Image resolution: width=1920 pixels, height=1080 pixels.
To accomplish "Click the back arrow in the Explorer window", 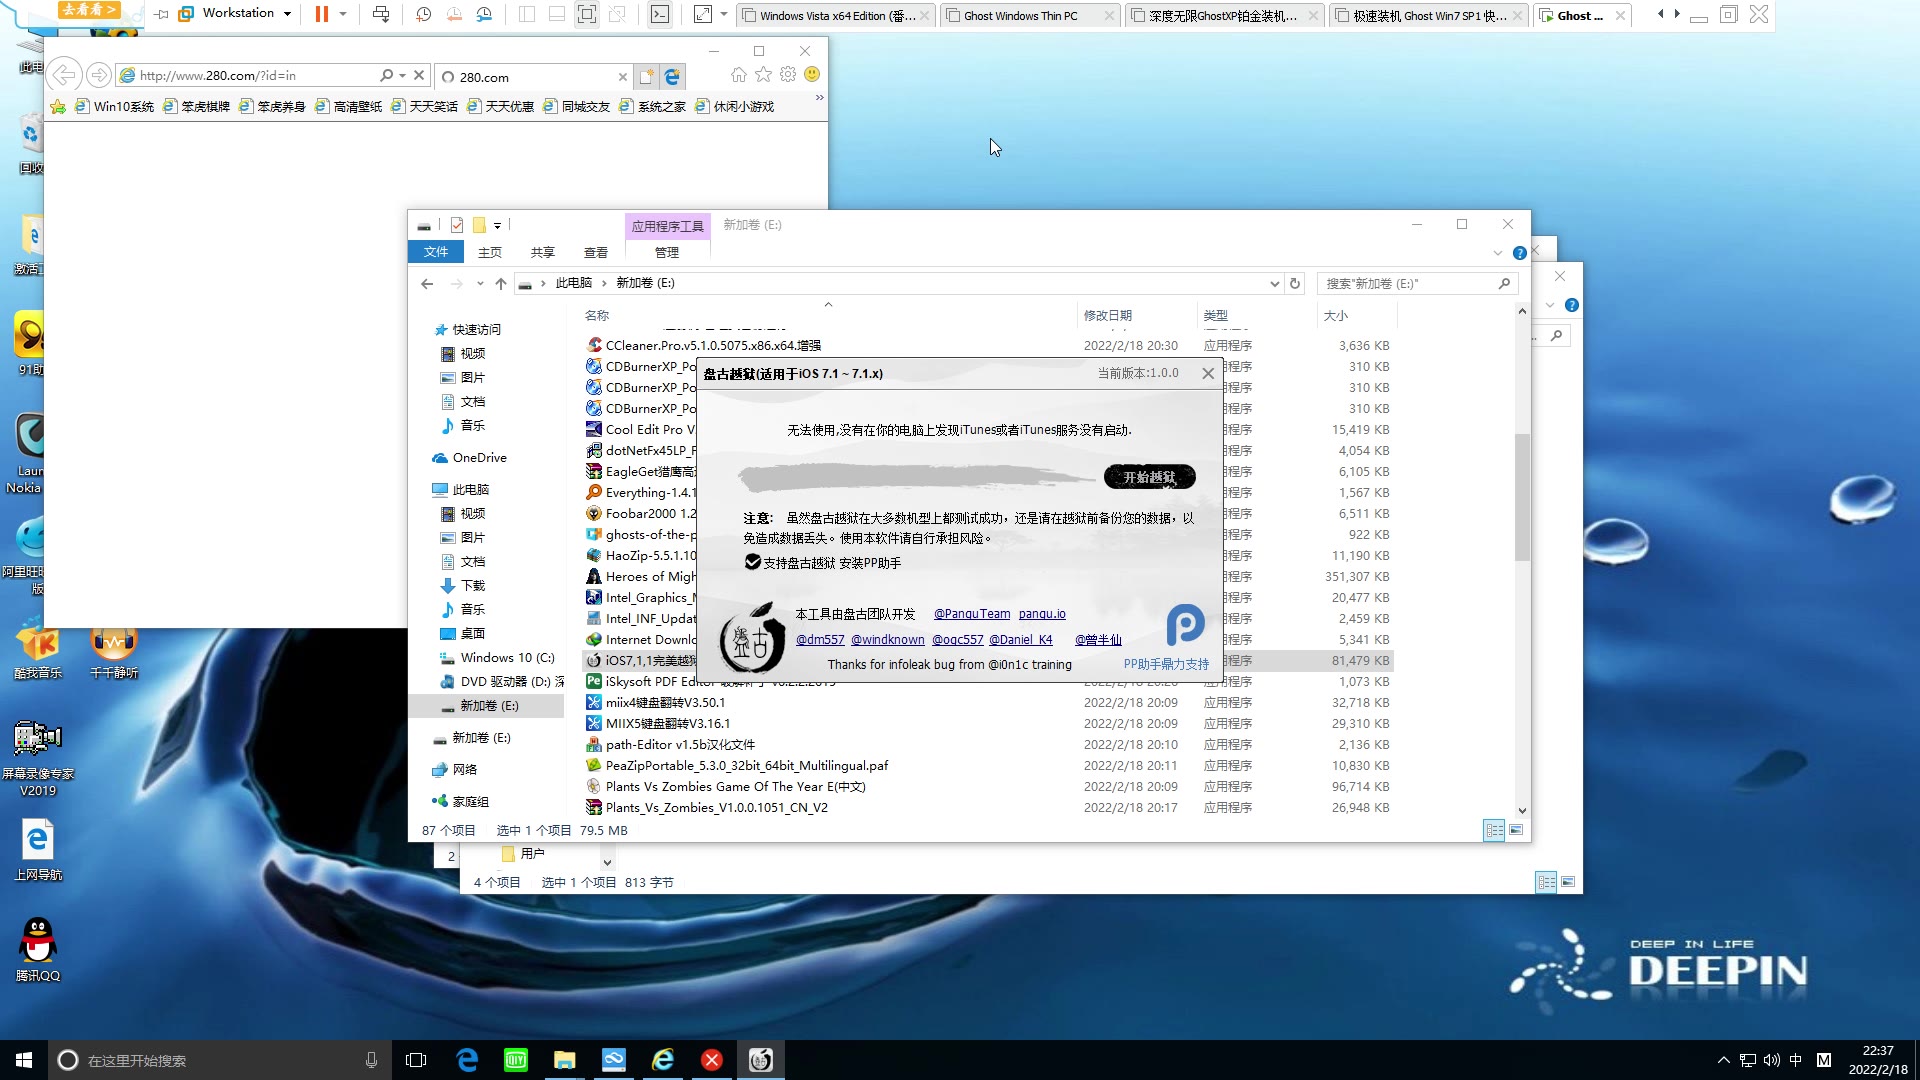I will click(x=427, y=283).
